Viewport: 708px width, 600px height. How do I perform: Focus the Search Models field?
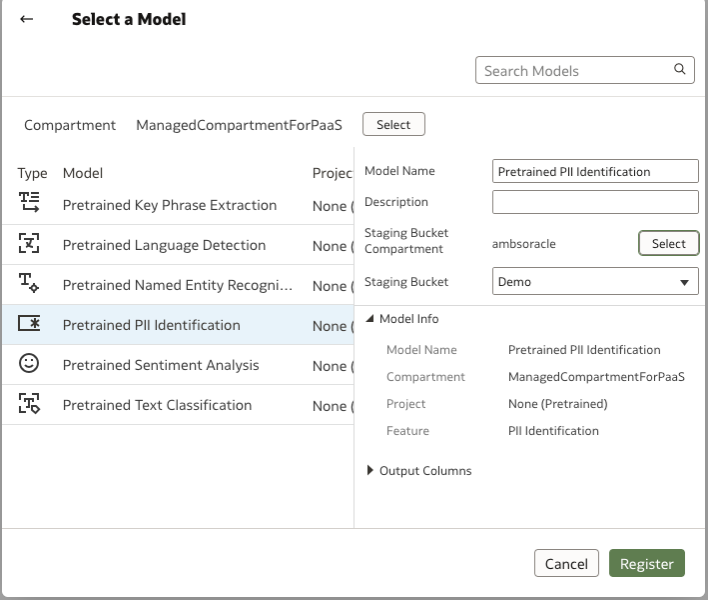coord(574,70)
